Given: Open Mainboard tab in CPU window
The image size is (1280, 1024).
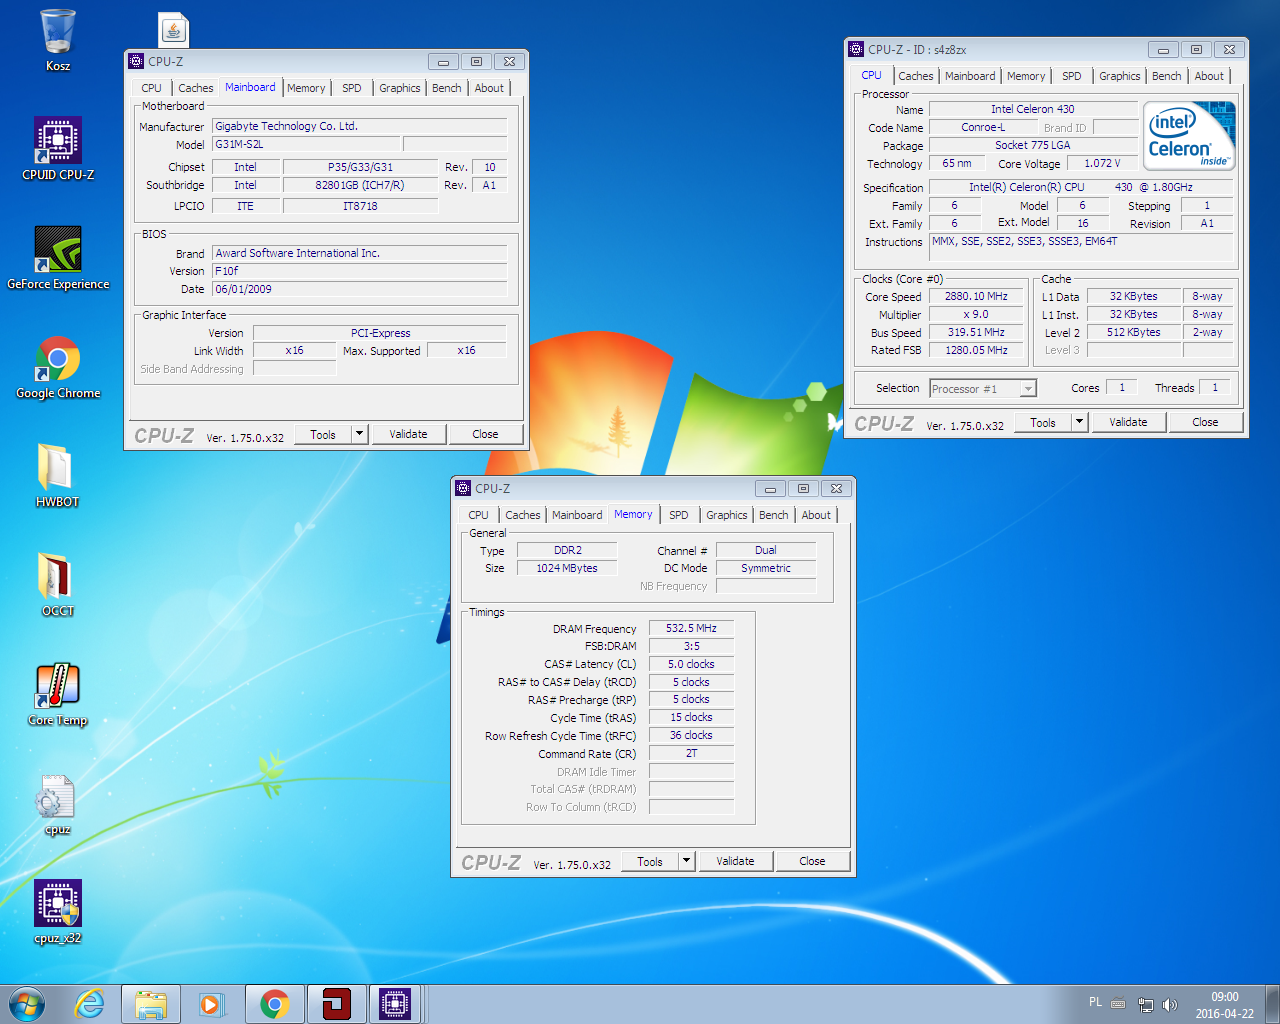Looking at the screenshot, I should coord(970,76).
